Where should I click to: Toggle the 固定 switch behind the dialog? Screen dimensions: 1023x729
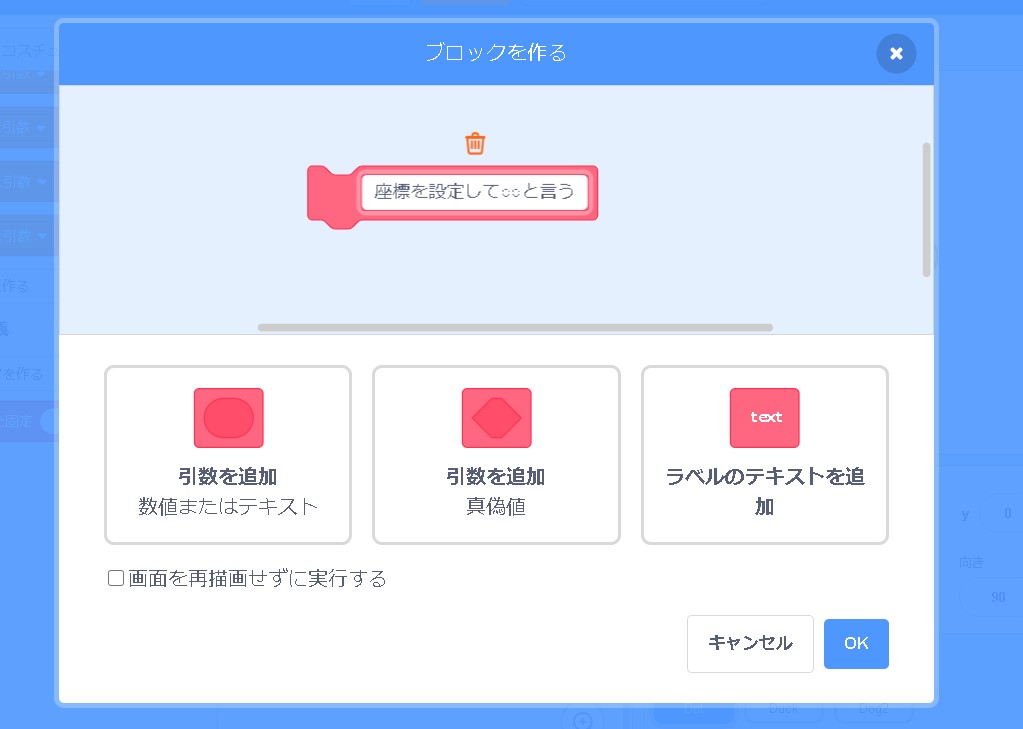coord(47,421)
